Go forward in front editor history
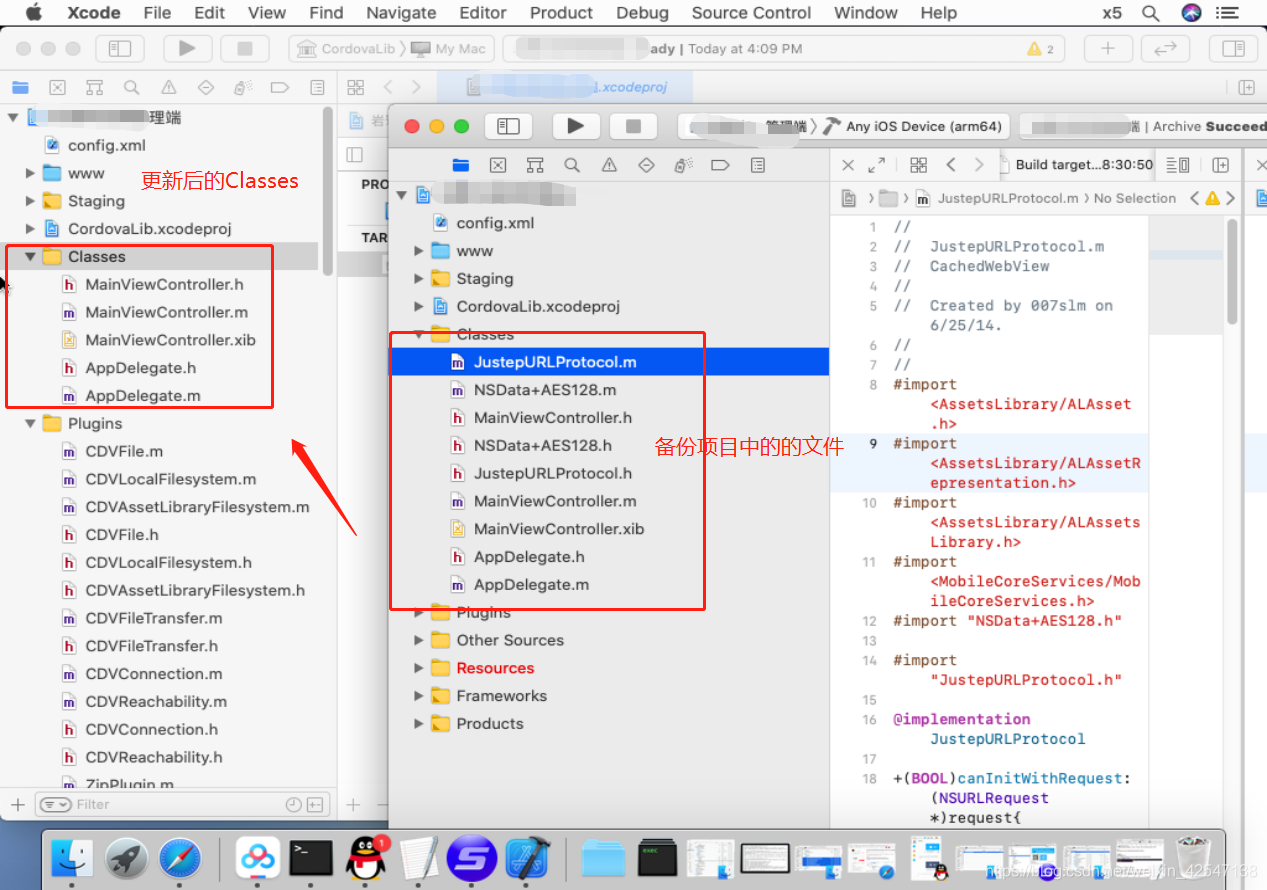This screenshot has width=1267, height=890. (x=979, y=165)
